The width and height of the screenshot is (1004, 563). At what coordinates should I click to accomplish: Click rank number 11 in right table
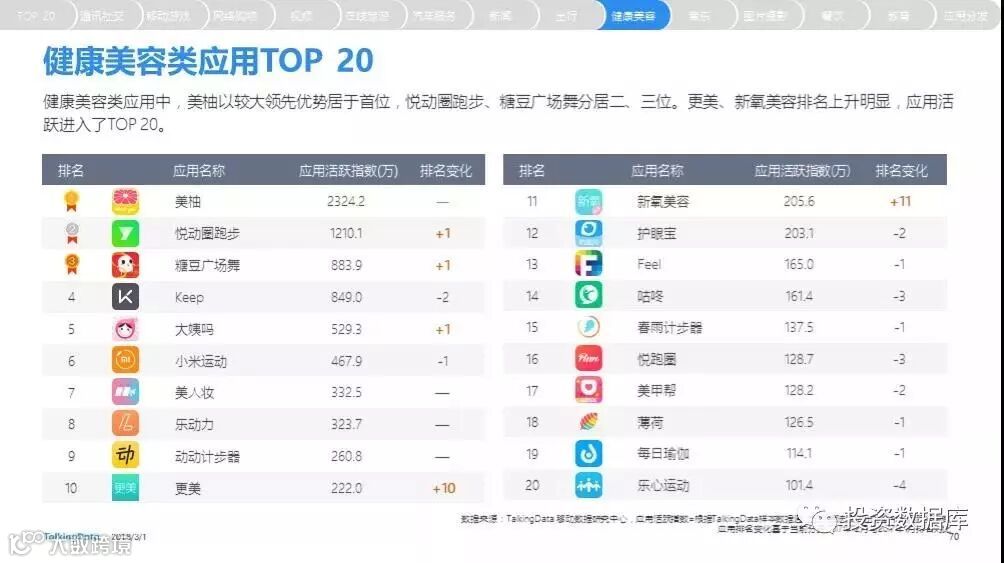click(x=531, y=201)
